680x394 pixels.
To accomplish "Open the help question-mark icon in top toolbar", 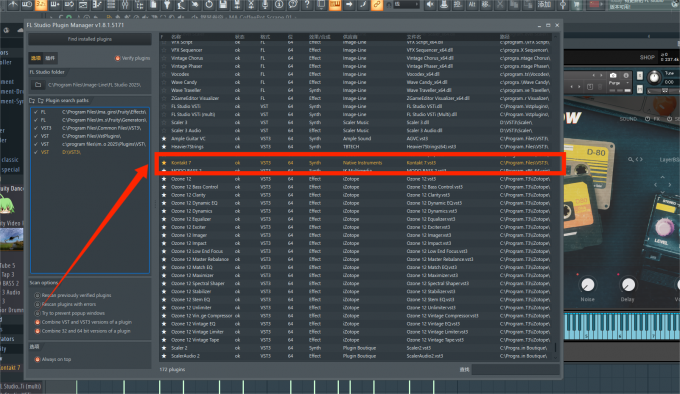I will tap(307, 5).
